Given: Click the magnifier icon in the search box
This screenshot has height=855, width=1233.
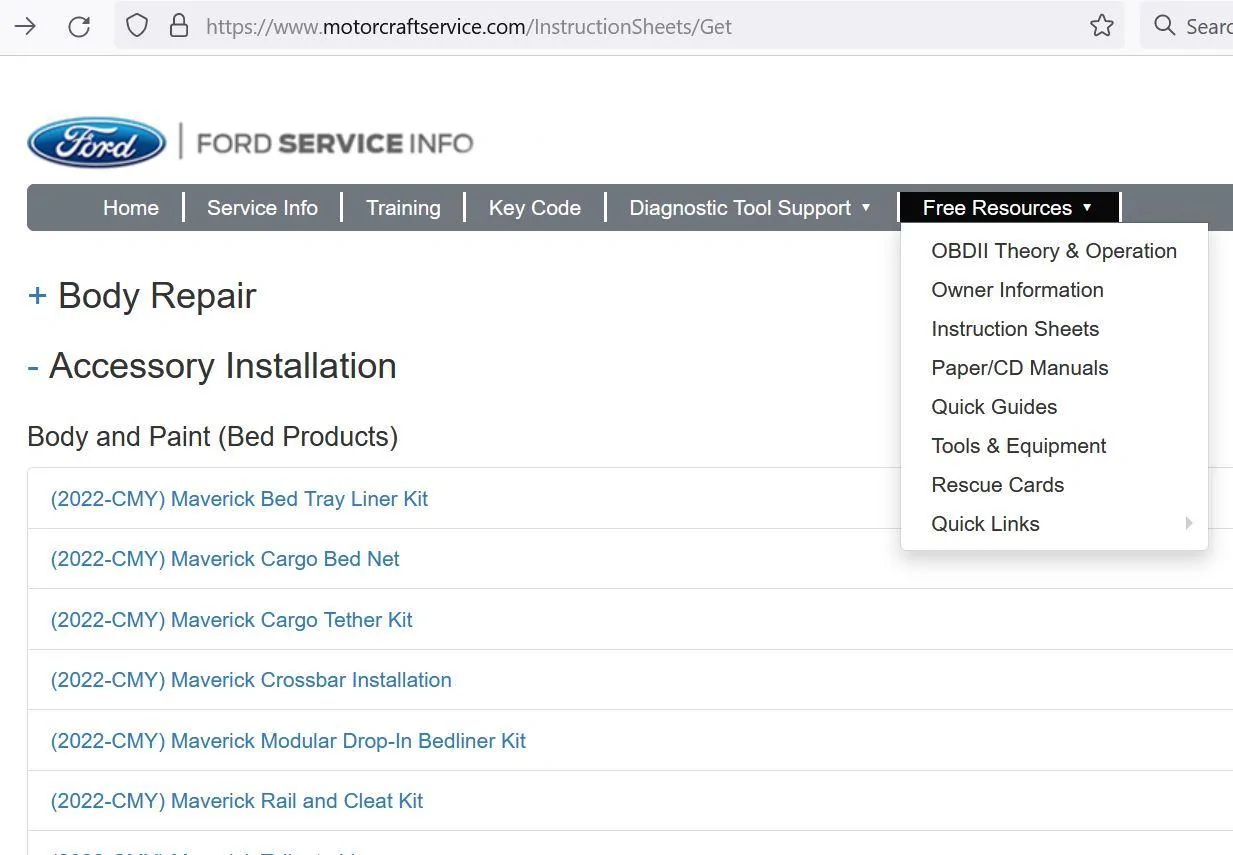Looking at the screenshot, I should pos(1164,26).
